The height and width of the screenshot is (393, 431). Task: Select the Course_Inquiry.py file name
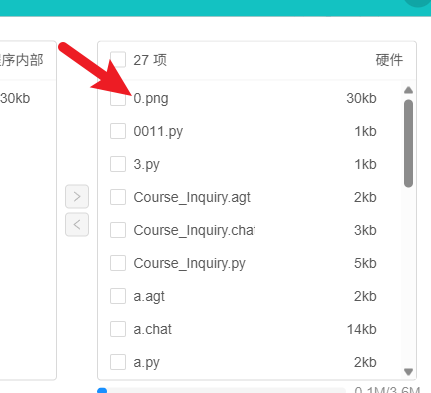pyautogui.click(x=189, y=264)
